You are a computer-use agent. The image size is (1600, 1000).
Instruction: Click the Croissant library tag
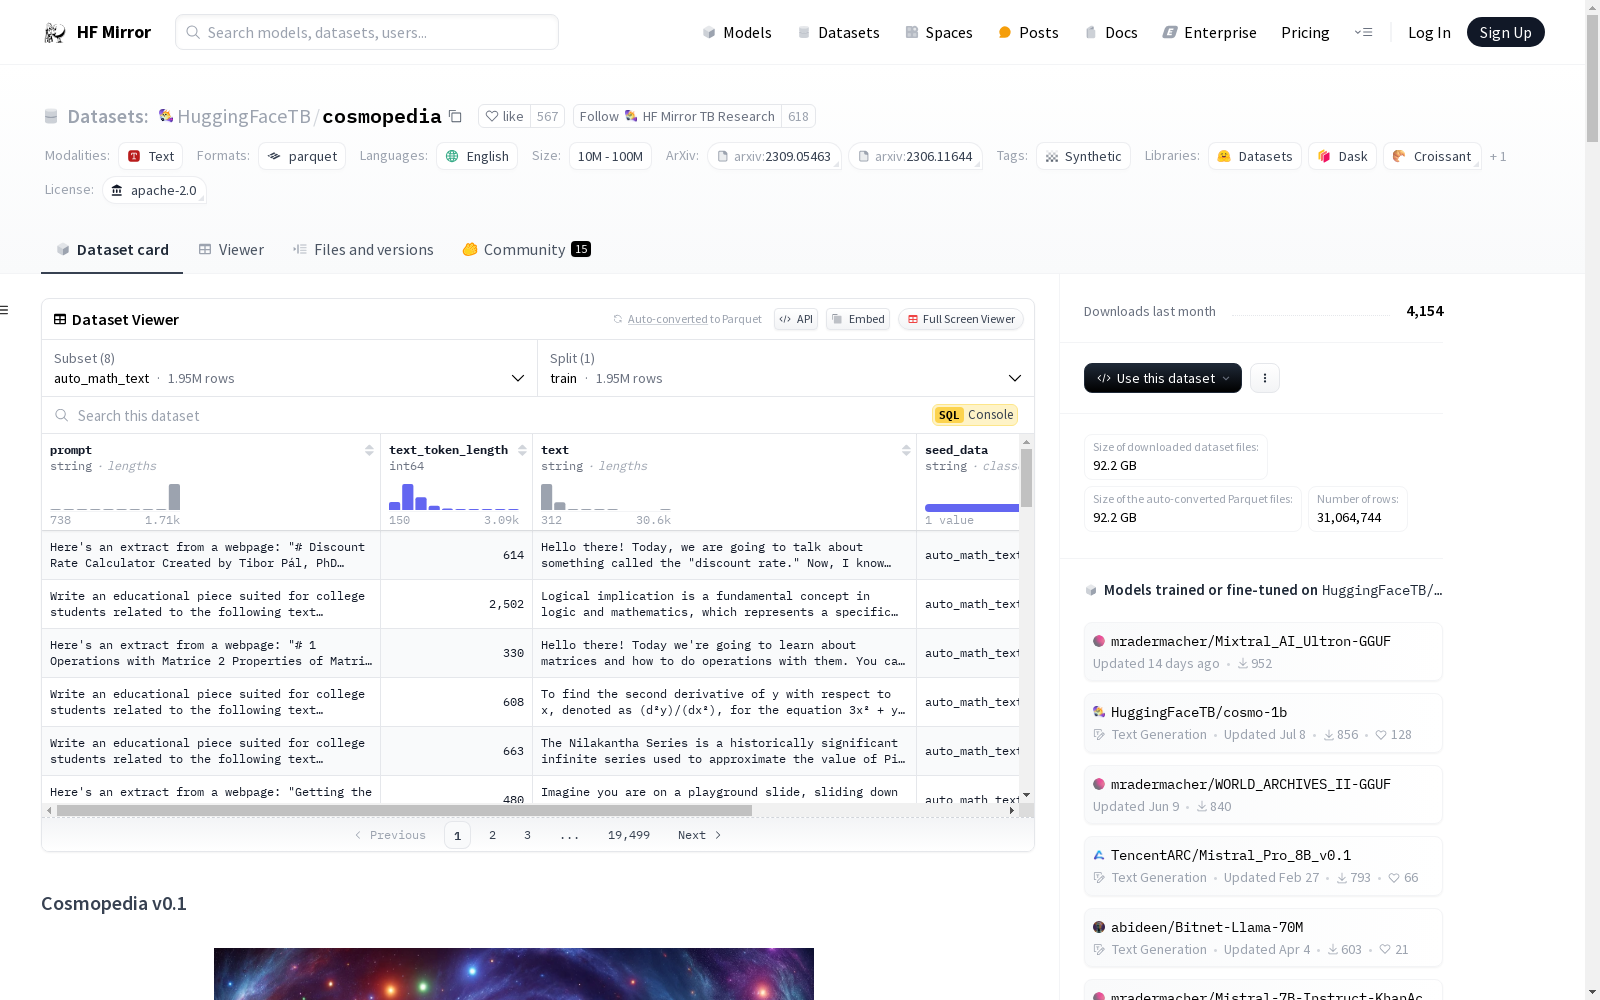[1432, 156]
